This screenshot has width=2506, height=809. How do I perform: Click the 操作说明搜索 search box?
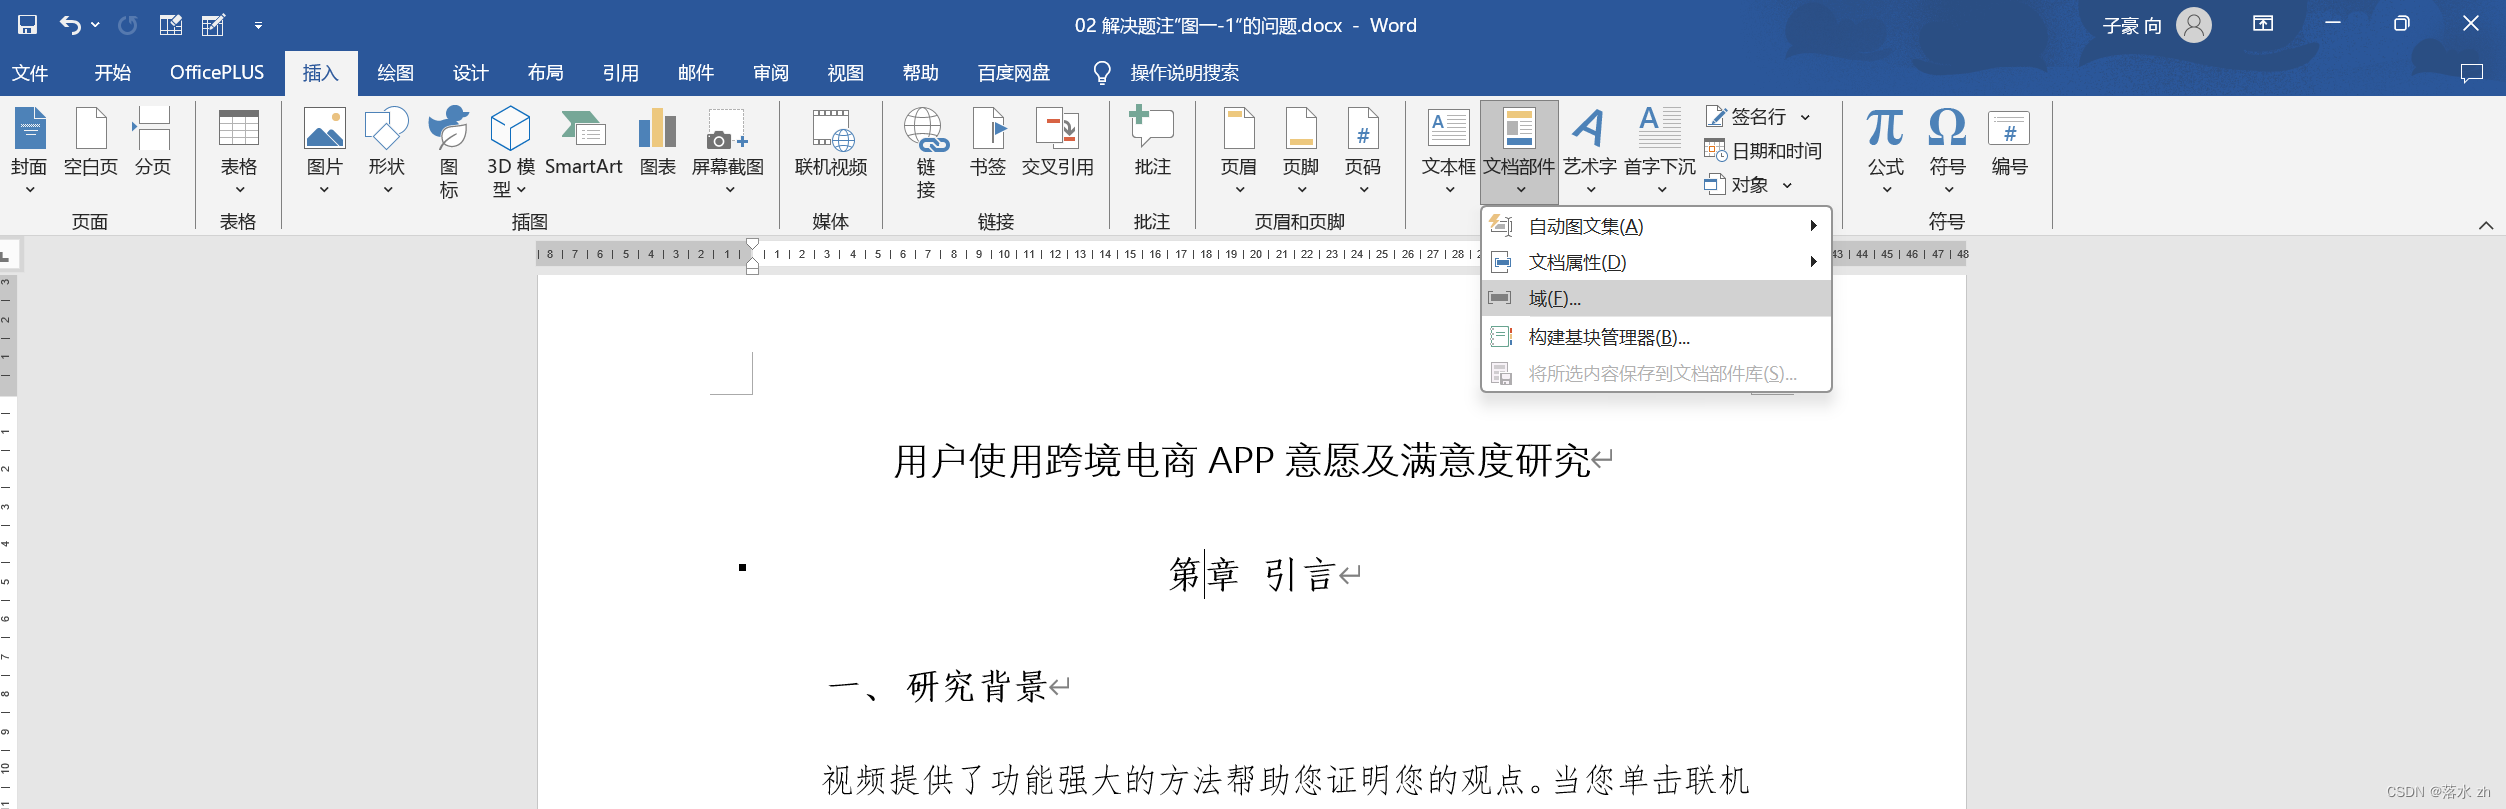coord(1166,73)
